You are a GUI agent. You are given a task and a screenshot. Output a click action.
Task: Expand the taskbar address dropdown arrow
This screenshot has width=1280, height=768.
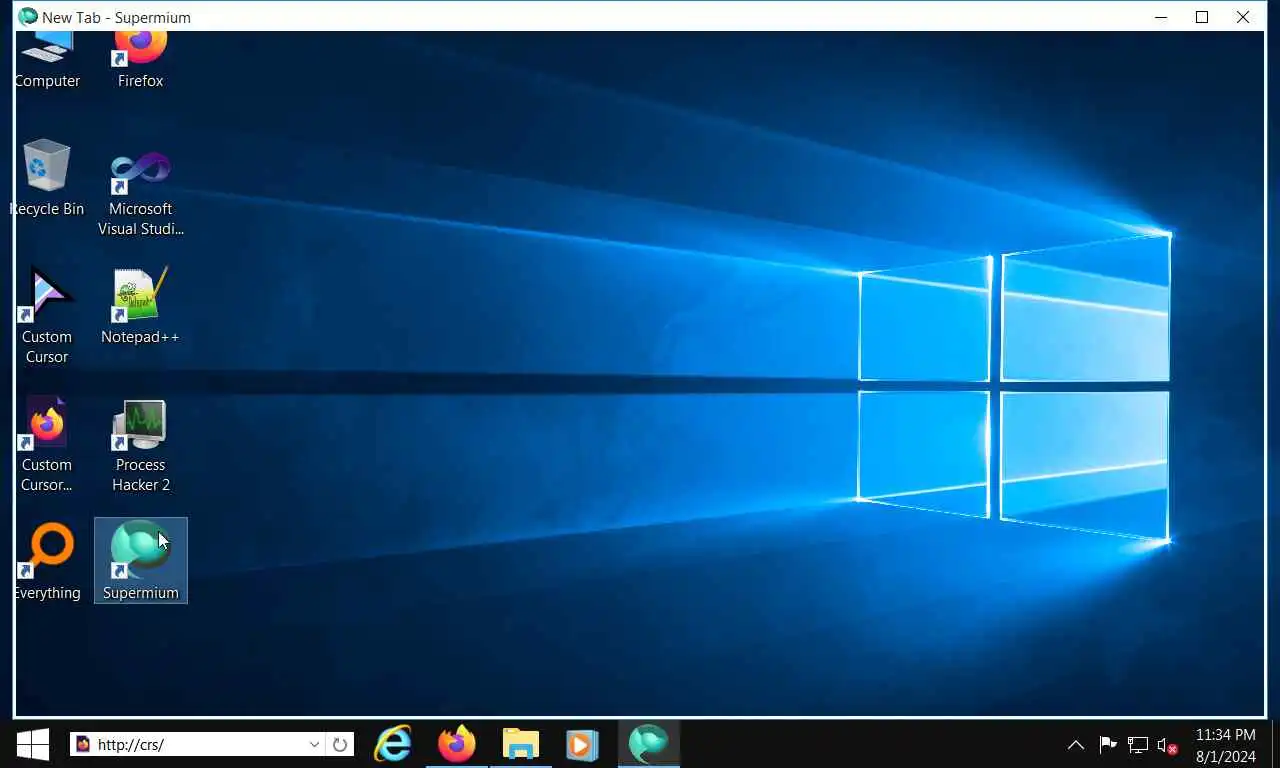tap(314, 744)
